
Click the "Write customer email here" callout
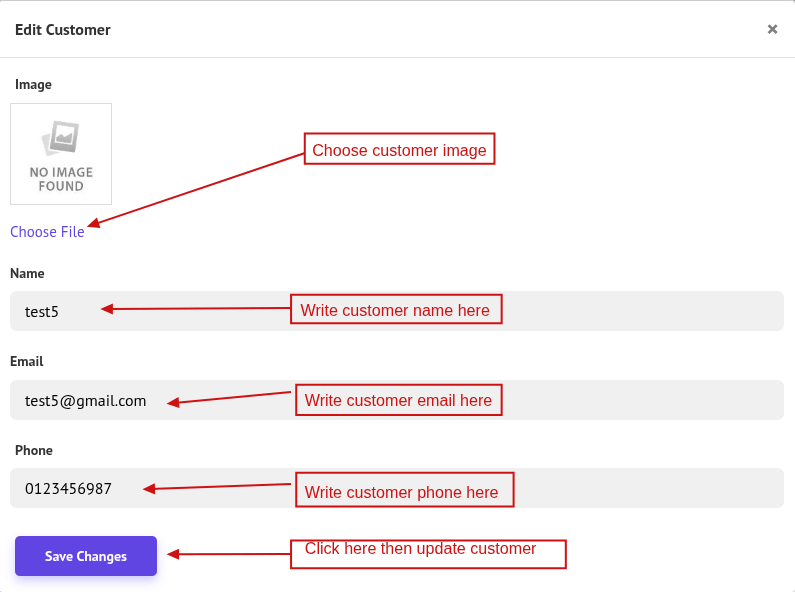[398, 400]
